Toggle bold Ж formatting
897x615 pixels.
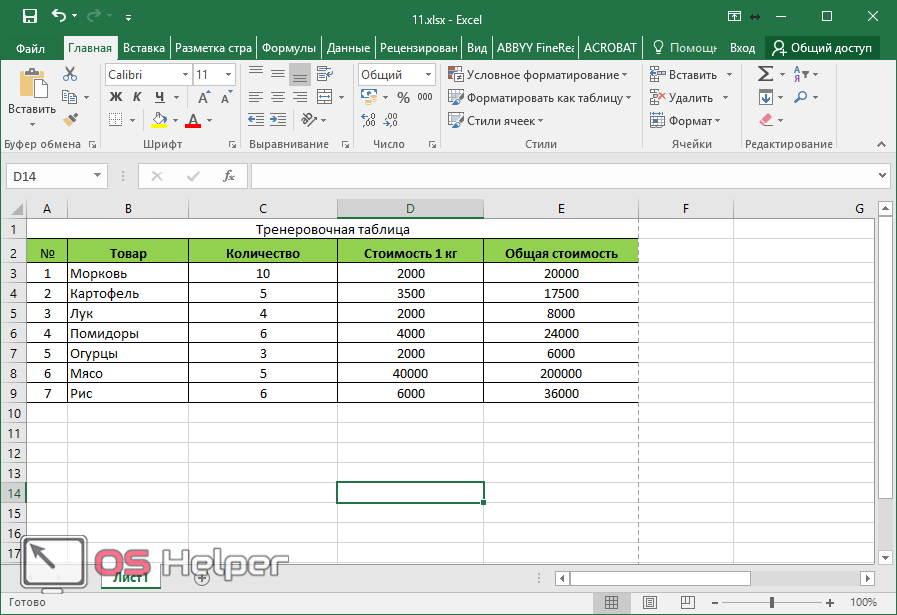pyautogui.click(x=115, y=97)
